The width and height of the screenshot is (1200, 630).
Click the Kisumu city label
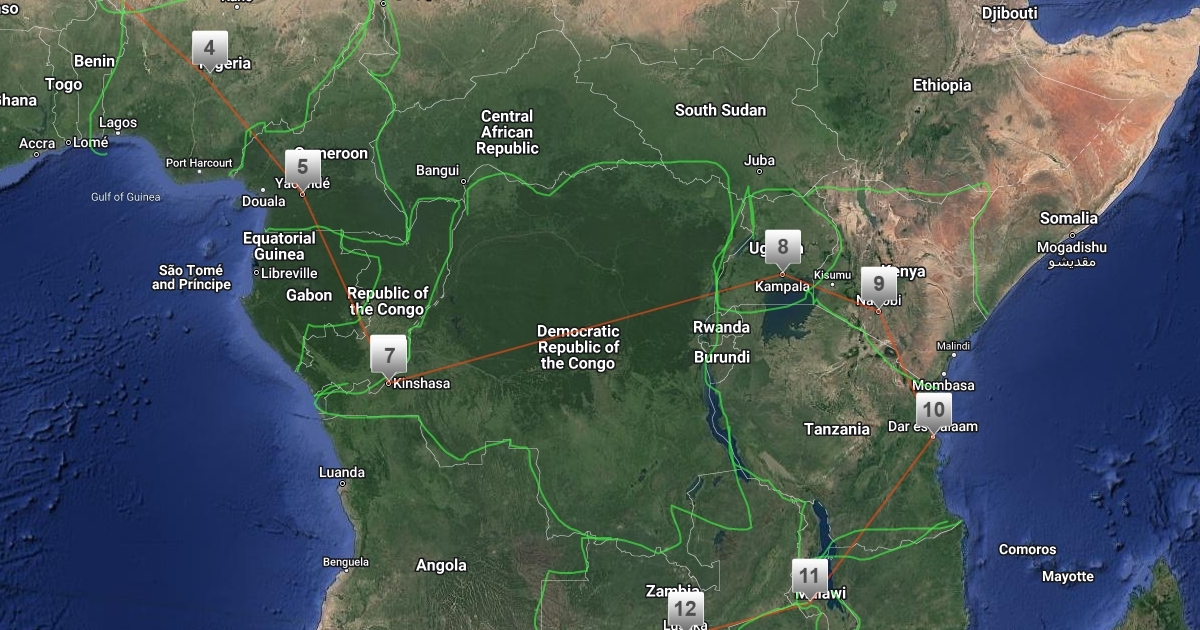832,275
